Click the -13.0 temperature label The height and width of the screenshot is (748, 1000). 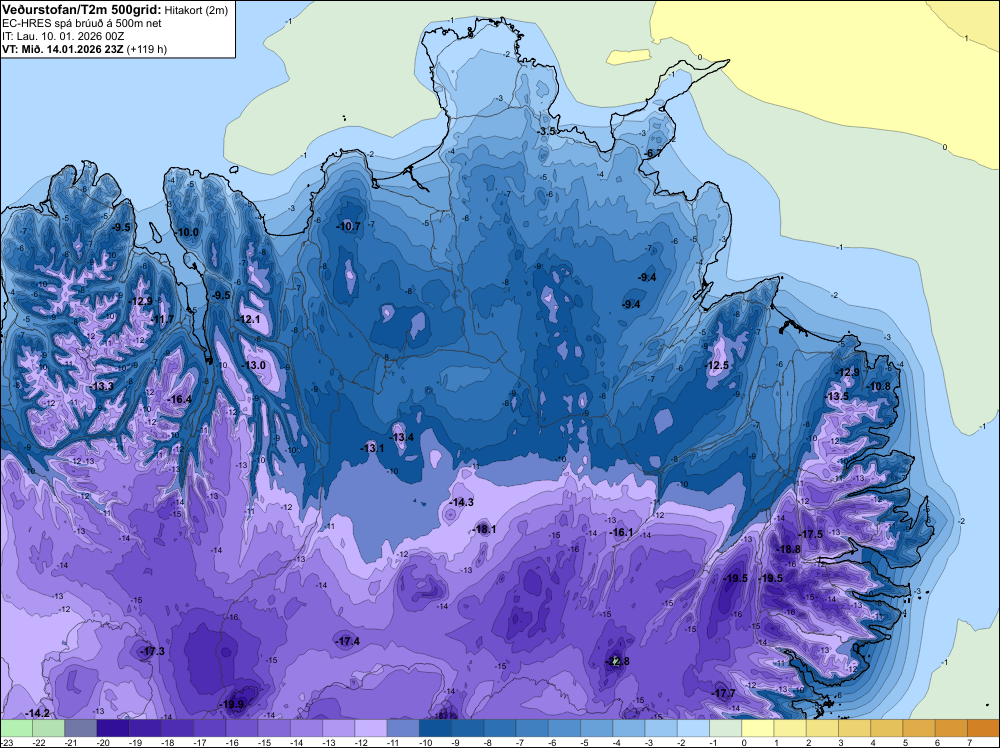(254, 365)
